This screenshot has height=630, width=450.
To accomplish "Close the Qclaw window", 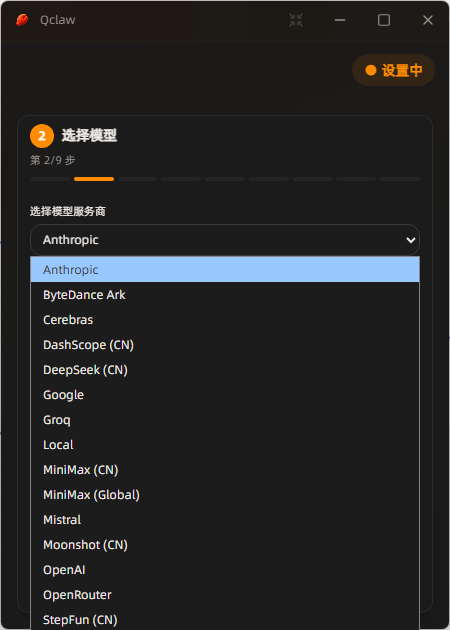I will pyautogui.click(x=428, y=20).
